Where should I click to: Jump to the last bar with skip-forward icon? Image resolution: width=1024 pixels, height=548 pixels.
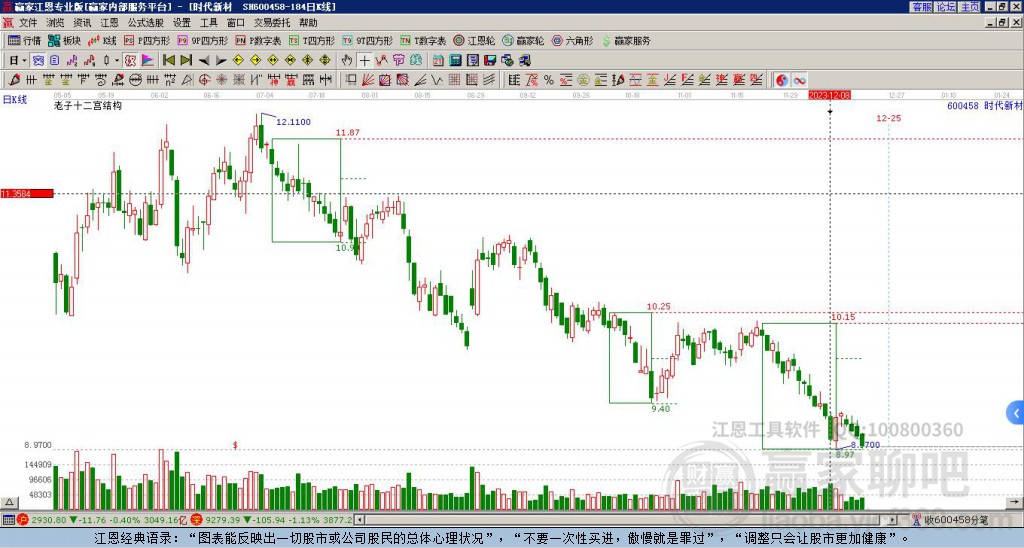pyautogui.click(x=186, y=60)
